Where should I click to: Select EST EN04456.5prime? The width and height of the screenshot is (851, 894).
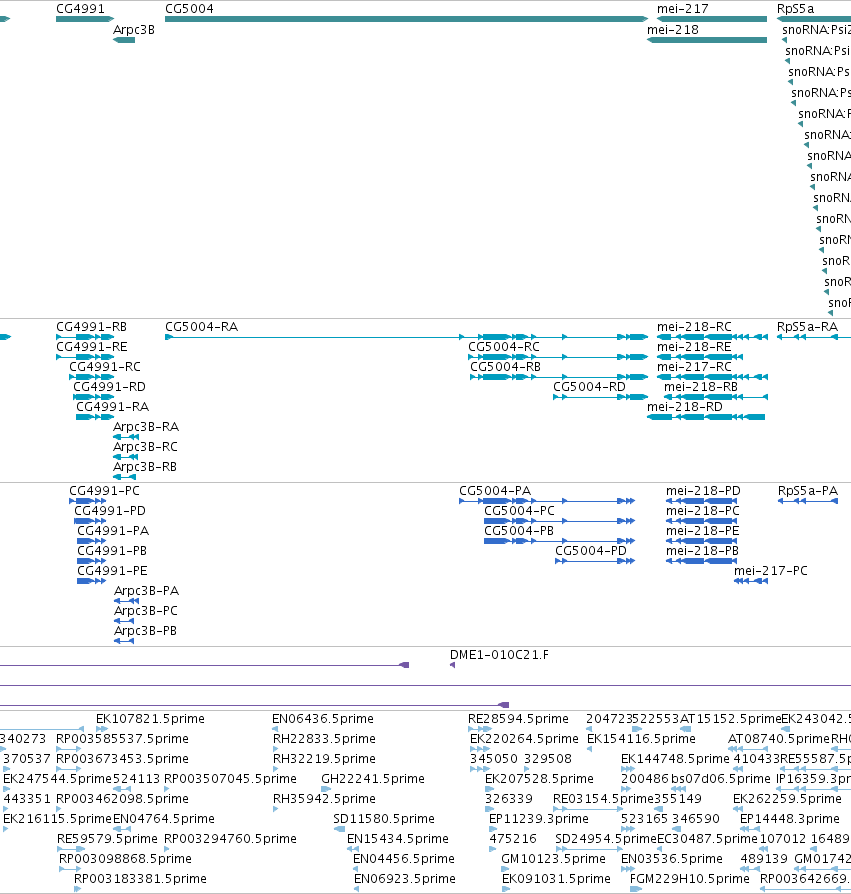point(404,859)
